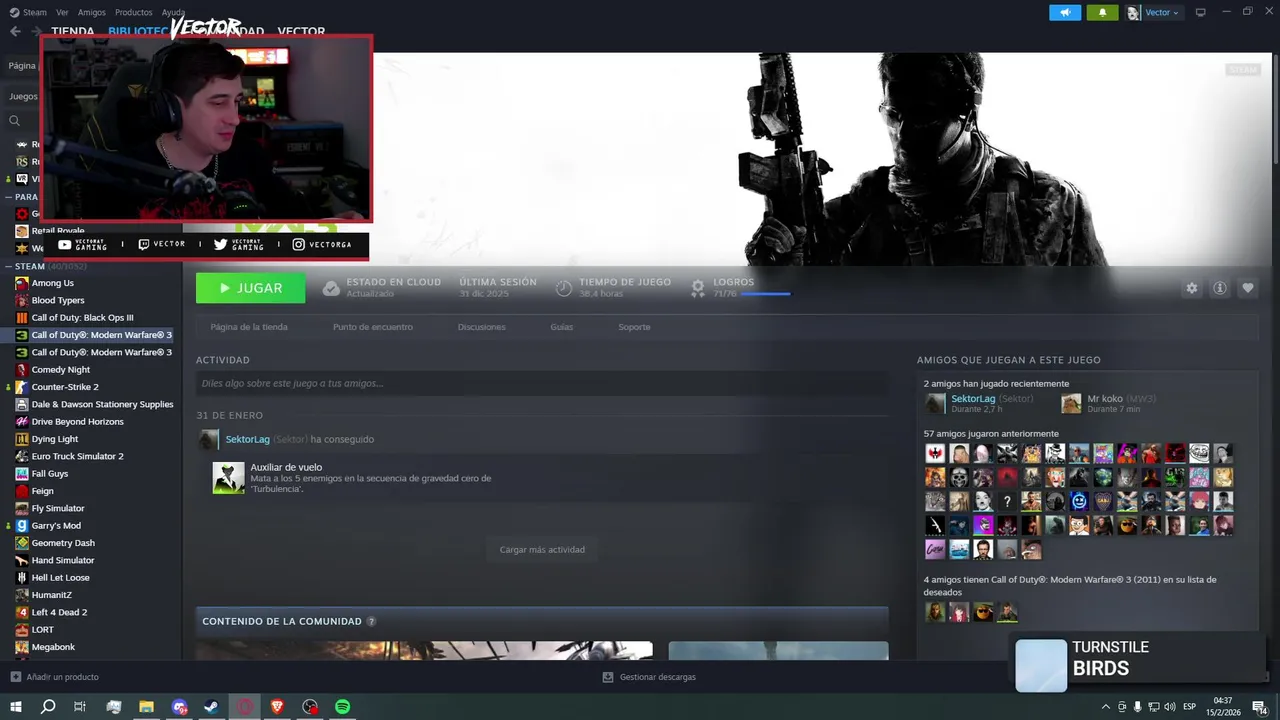
Task: Click the Estado en Cloud icon
Action: (x=331, y=288)
